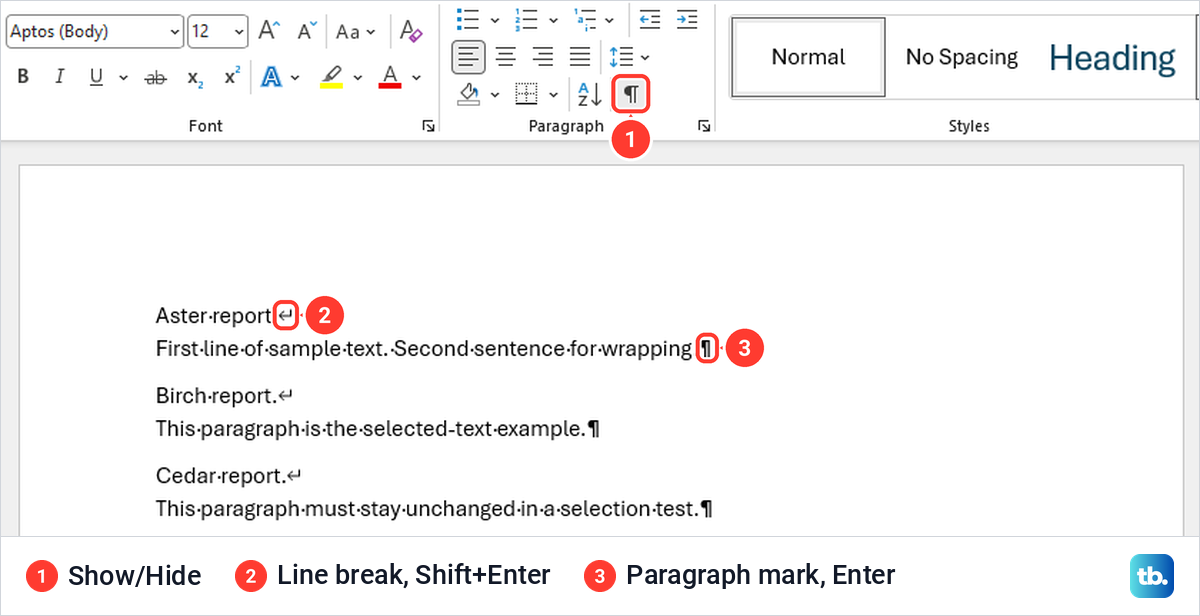Image resolution: width=1200 pixels, height=616 pixels.
Task: Click the text 'Aster report'
Action: pyautogui.click(x=213, y=316)
